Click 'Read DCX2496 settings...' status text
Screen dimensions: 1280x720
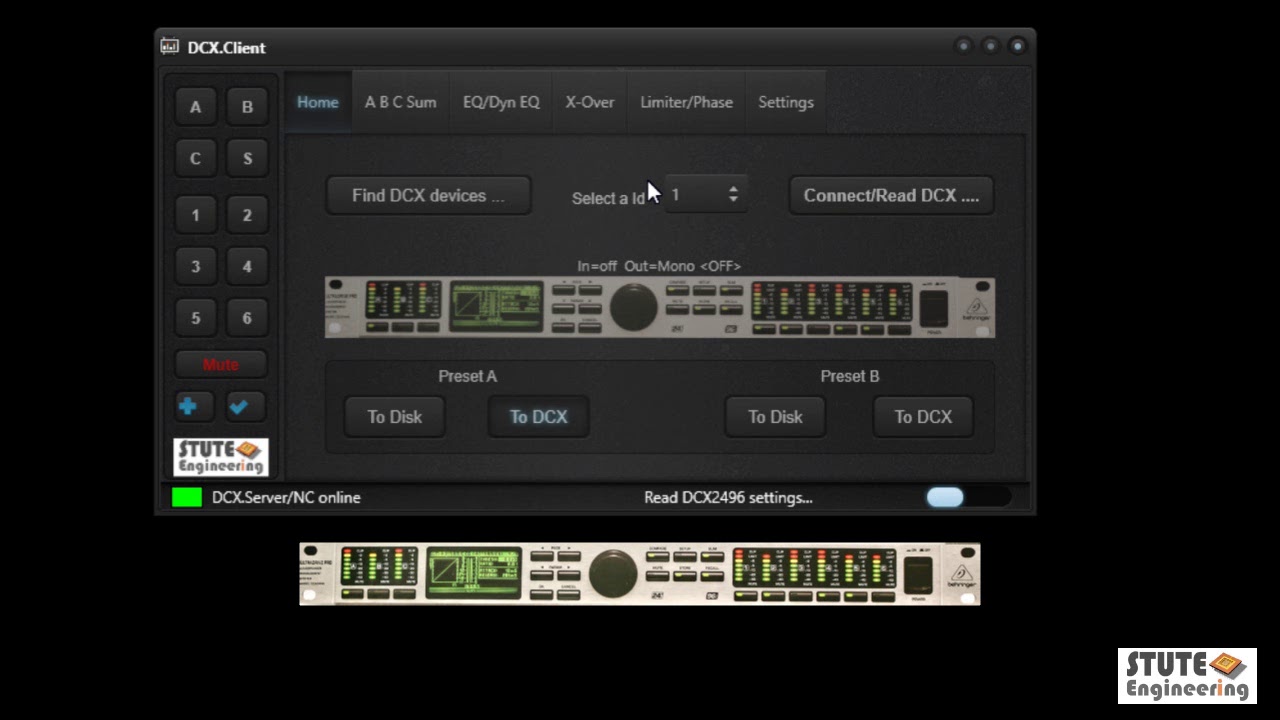click(x=728, y=497)
